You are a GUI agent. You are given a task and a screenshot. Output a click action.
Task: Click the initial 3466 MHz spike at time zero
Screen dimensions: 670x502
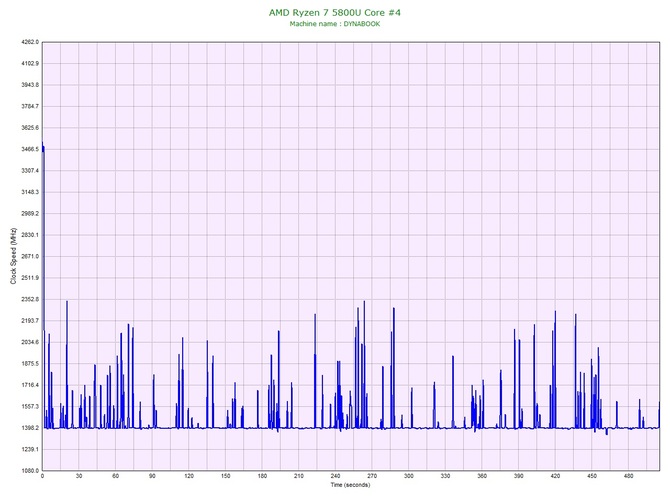[43, 147]
